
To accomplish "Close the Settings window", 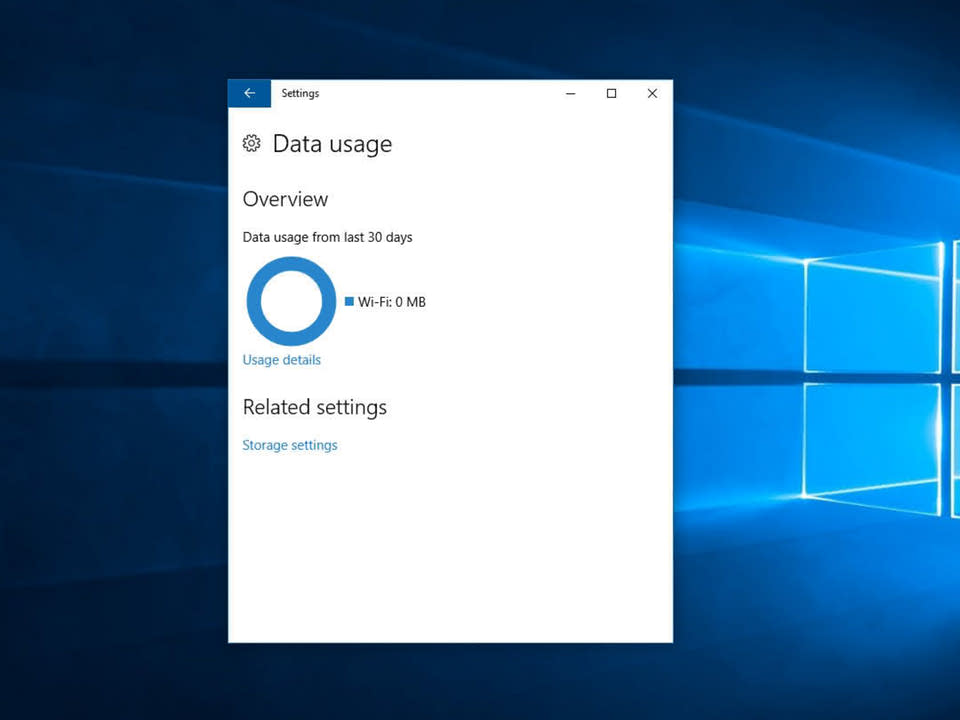I will [x=652, y=93].
